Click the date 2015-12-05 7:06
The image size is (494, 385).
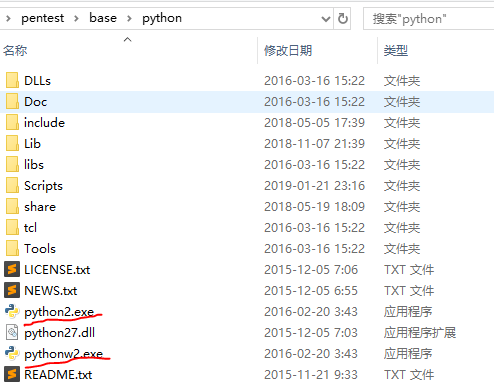(311, 270)
